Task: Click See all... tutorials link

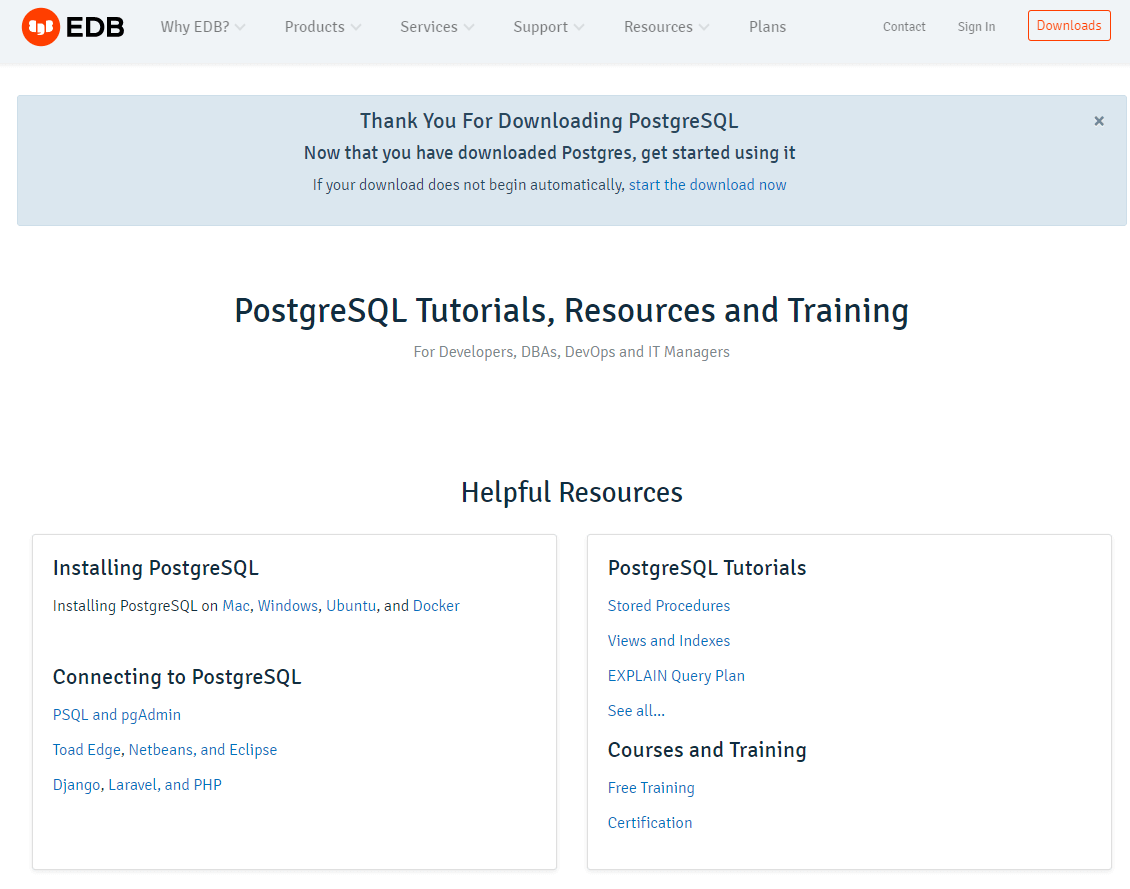Action: click(636, 710)
